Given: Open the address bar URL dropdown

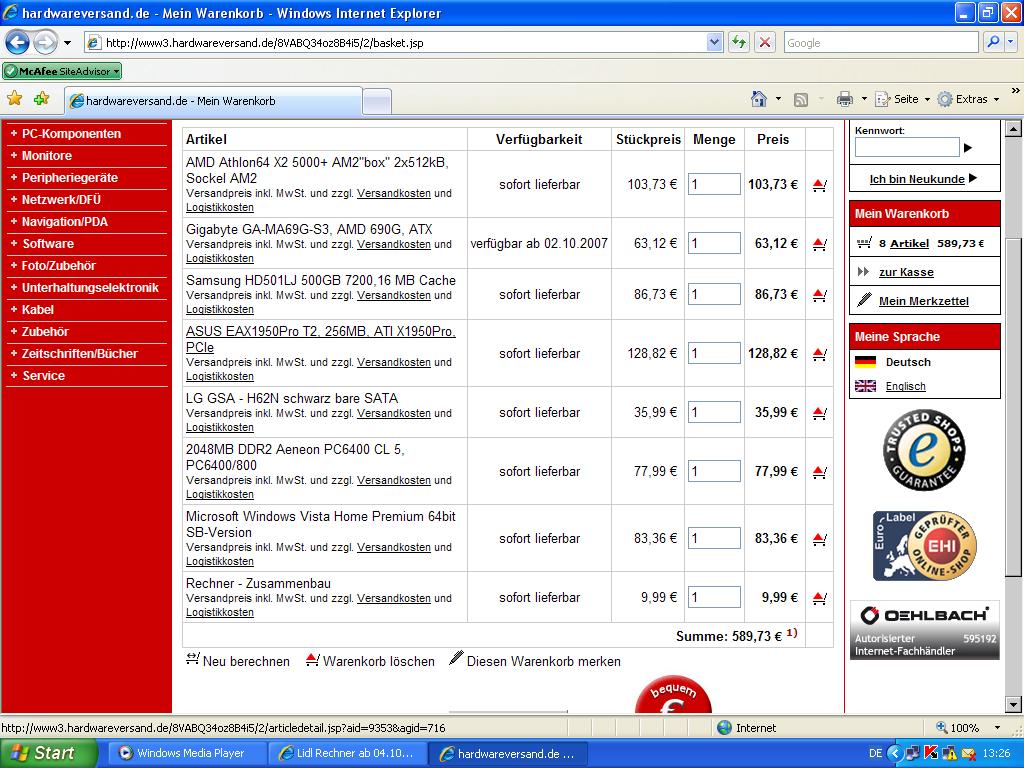Looking at the screenshot, I should [x=714, y=42].
